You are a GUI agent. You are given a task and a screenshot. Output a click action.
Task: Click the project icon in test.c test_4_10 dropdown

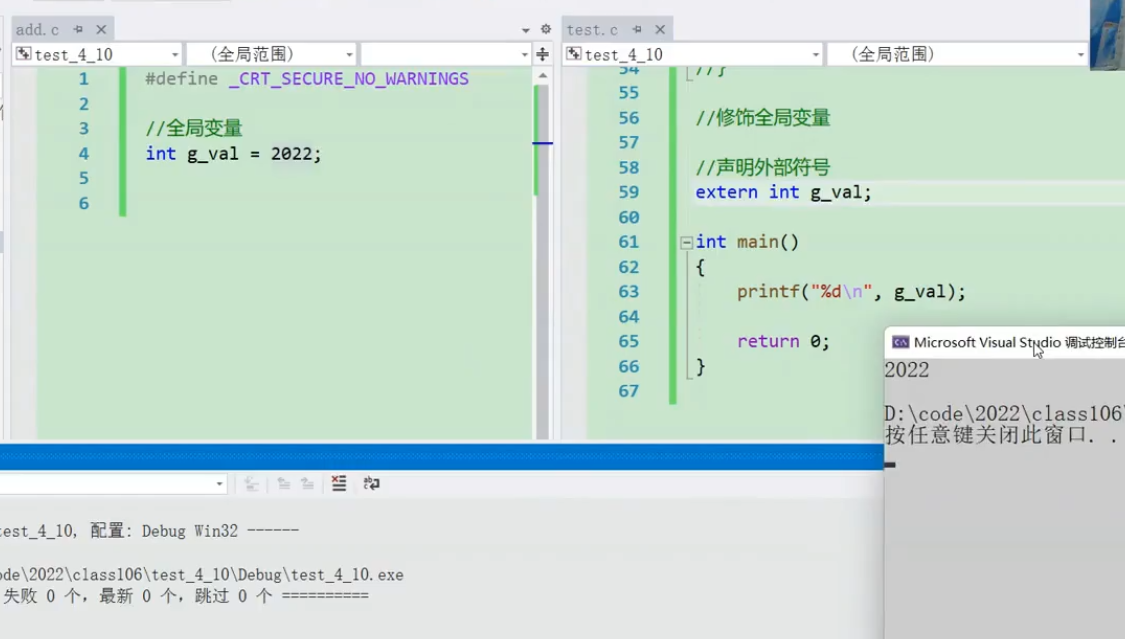574,54
